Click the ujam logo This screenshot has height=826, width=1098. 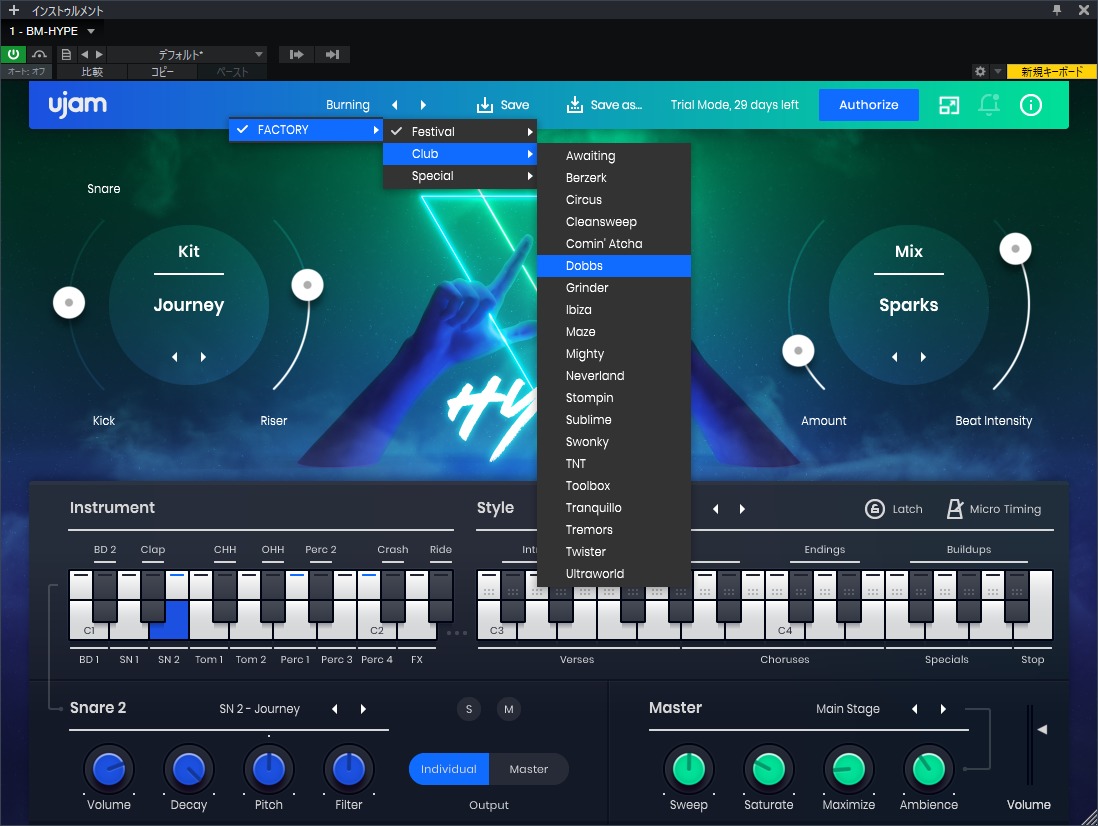(x=78, y=105)
